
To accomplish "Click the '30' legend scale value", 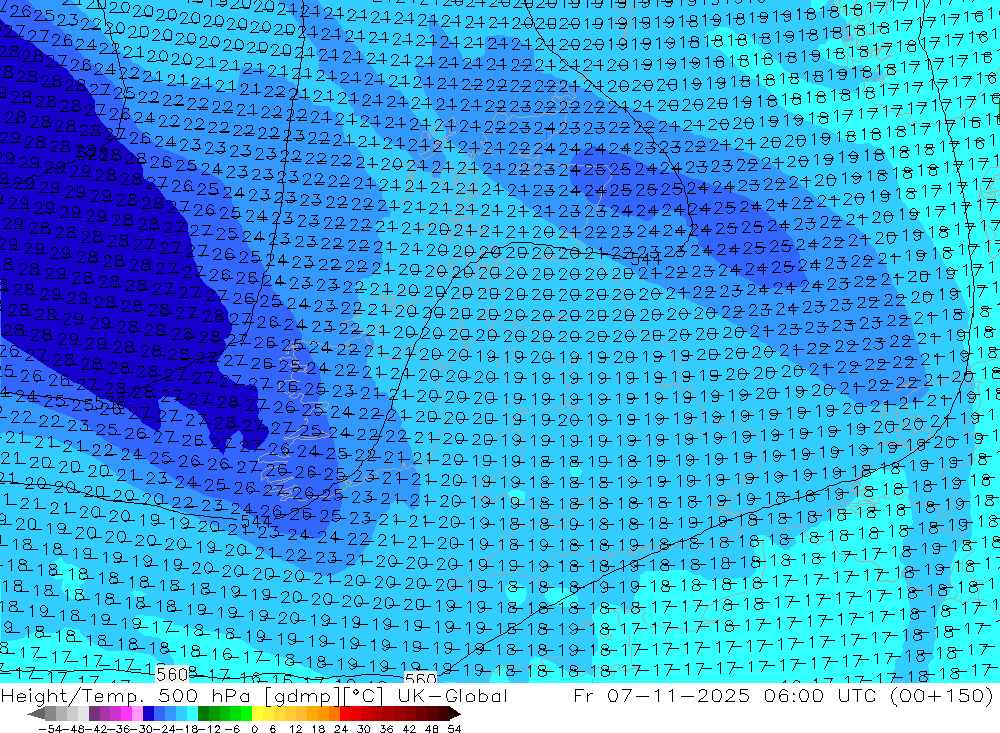I will [364, 729].
